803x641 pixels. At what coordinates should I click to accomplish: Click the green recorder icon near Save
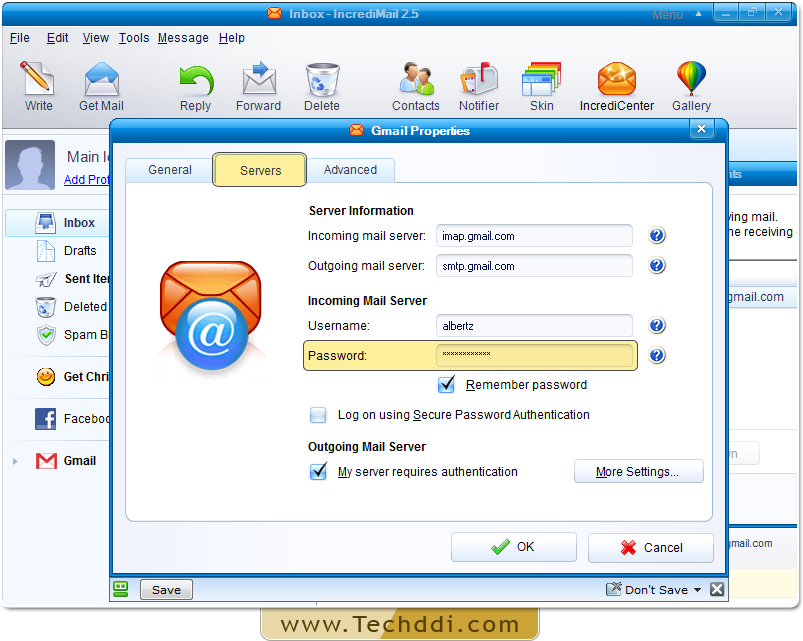[121, 589]
